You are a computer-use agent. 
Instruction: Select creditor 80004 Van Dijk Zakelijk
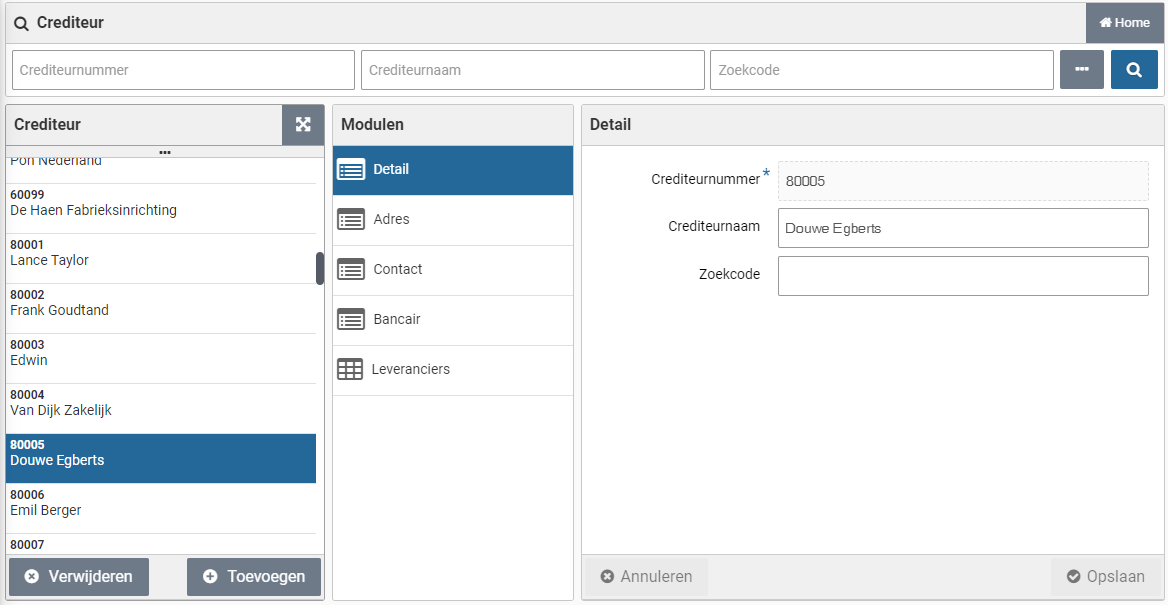(x=160, y=403)
